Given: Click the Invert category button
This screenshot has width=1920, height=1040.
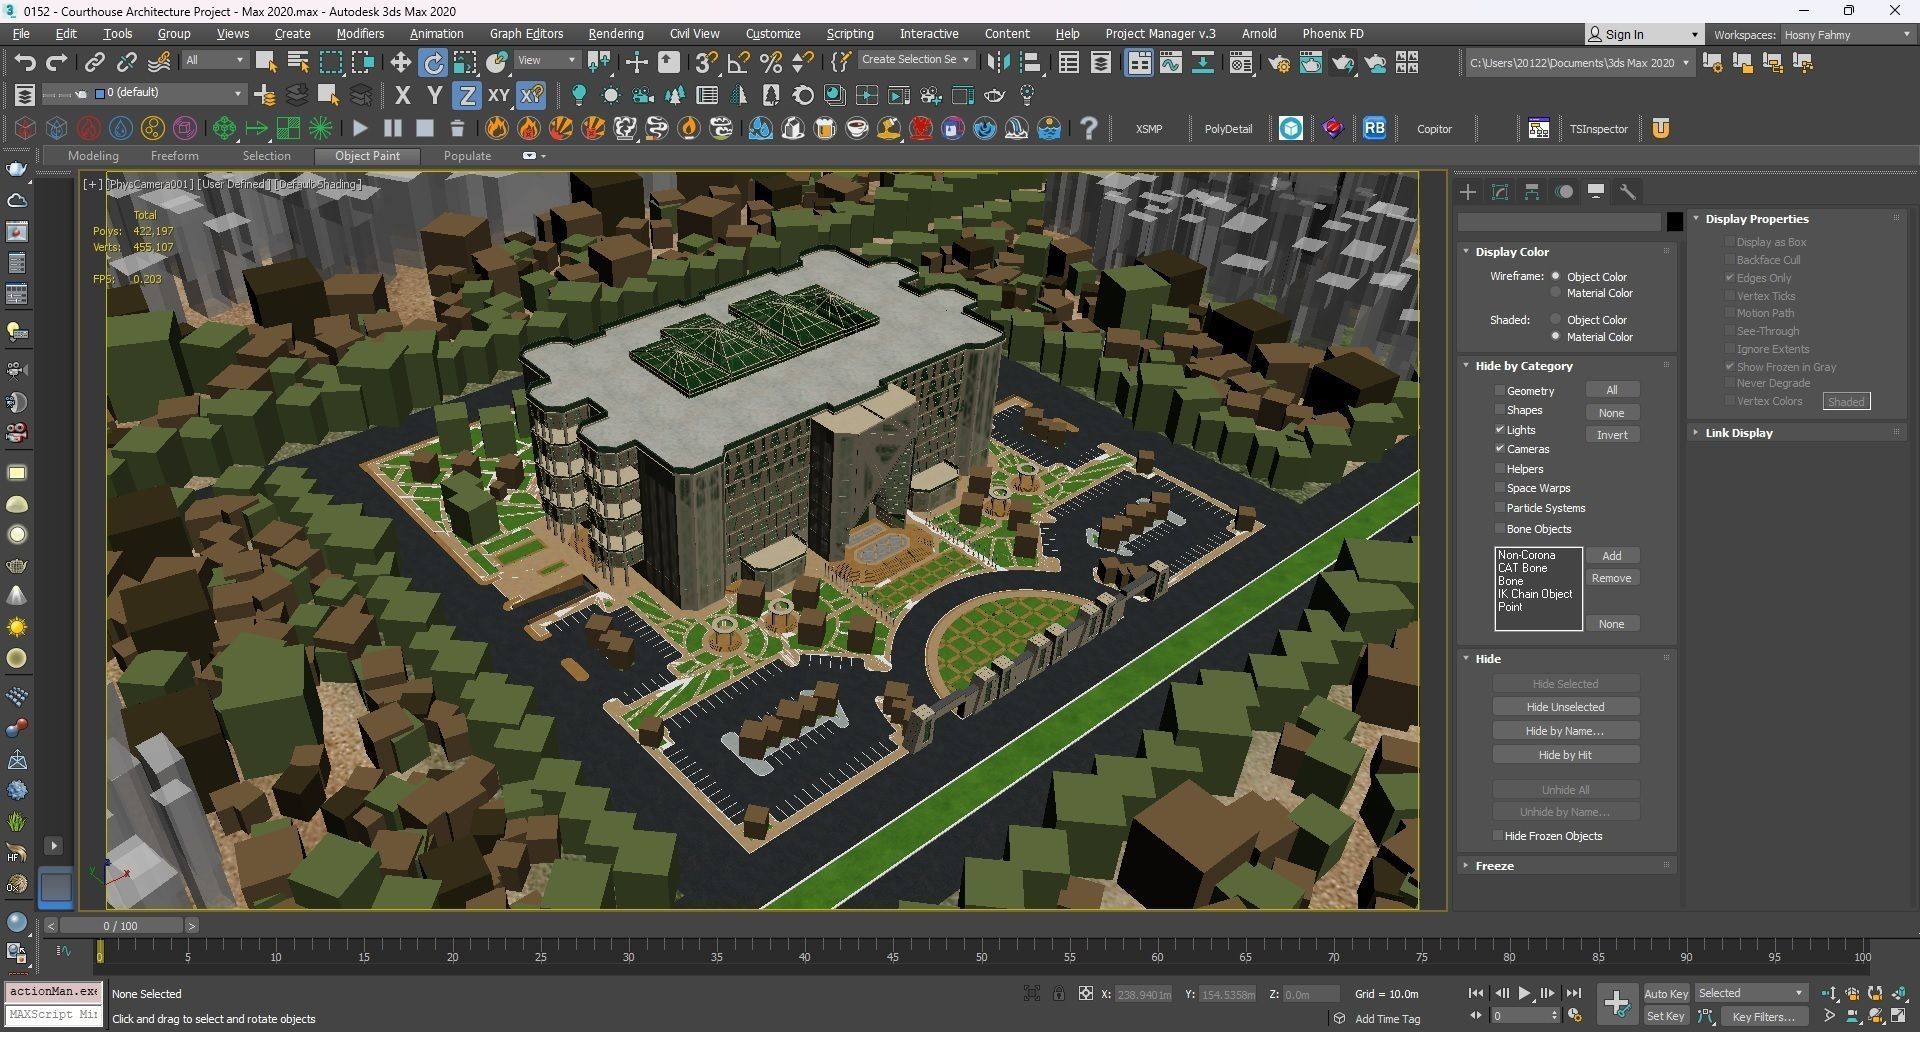Looking at the screenshot, I should point(1611,435).
